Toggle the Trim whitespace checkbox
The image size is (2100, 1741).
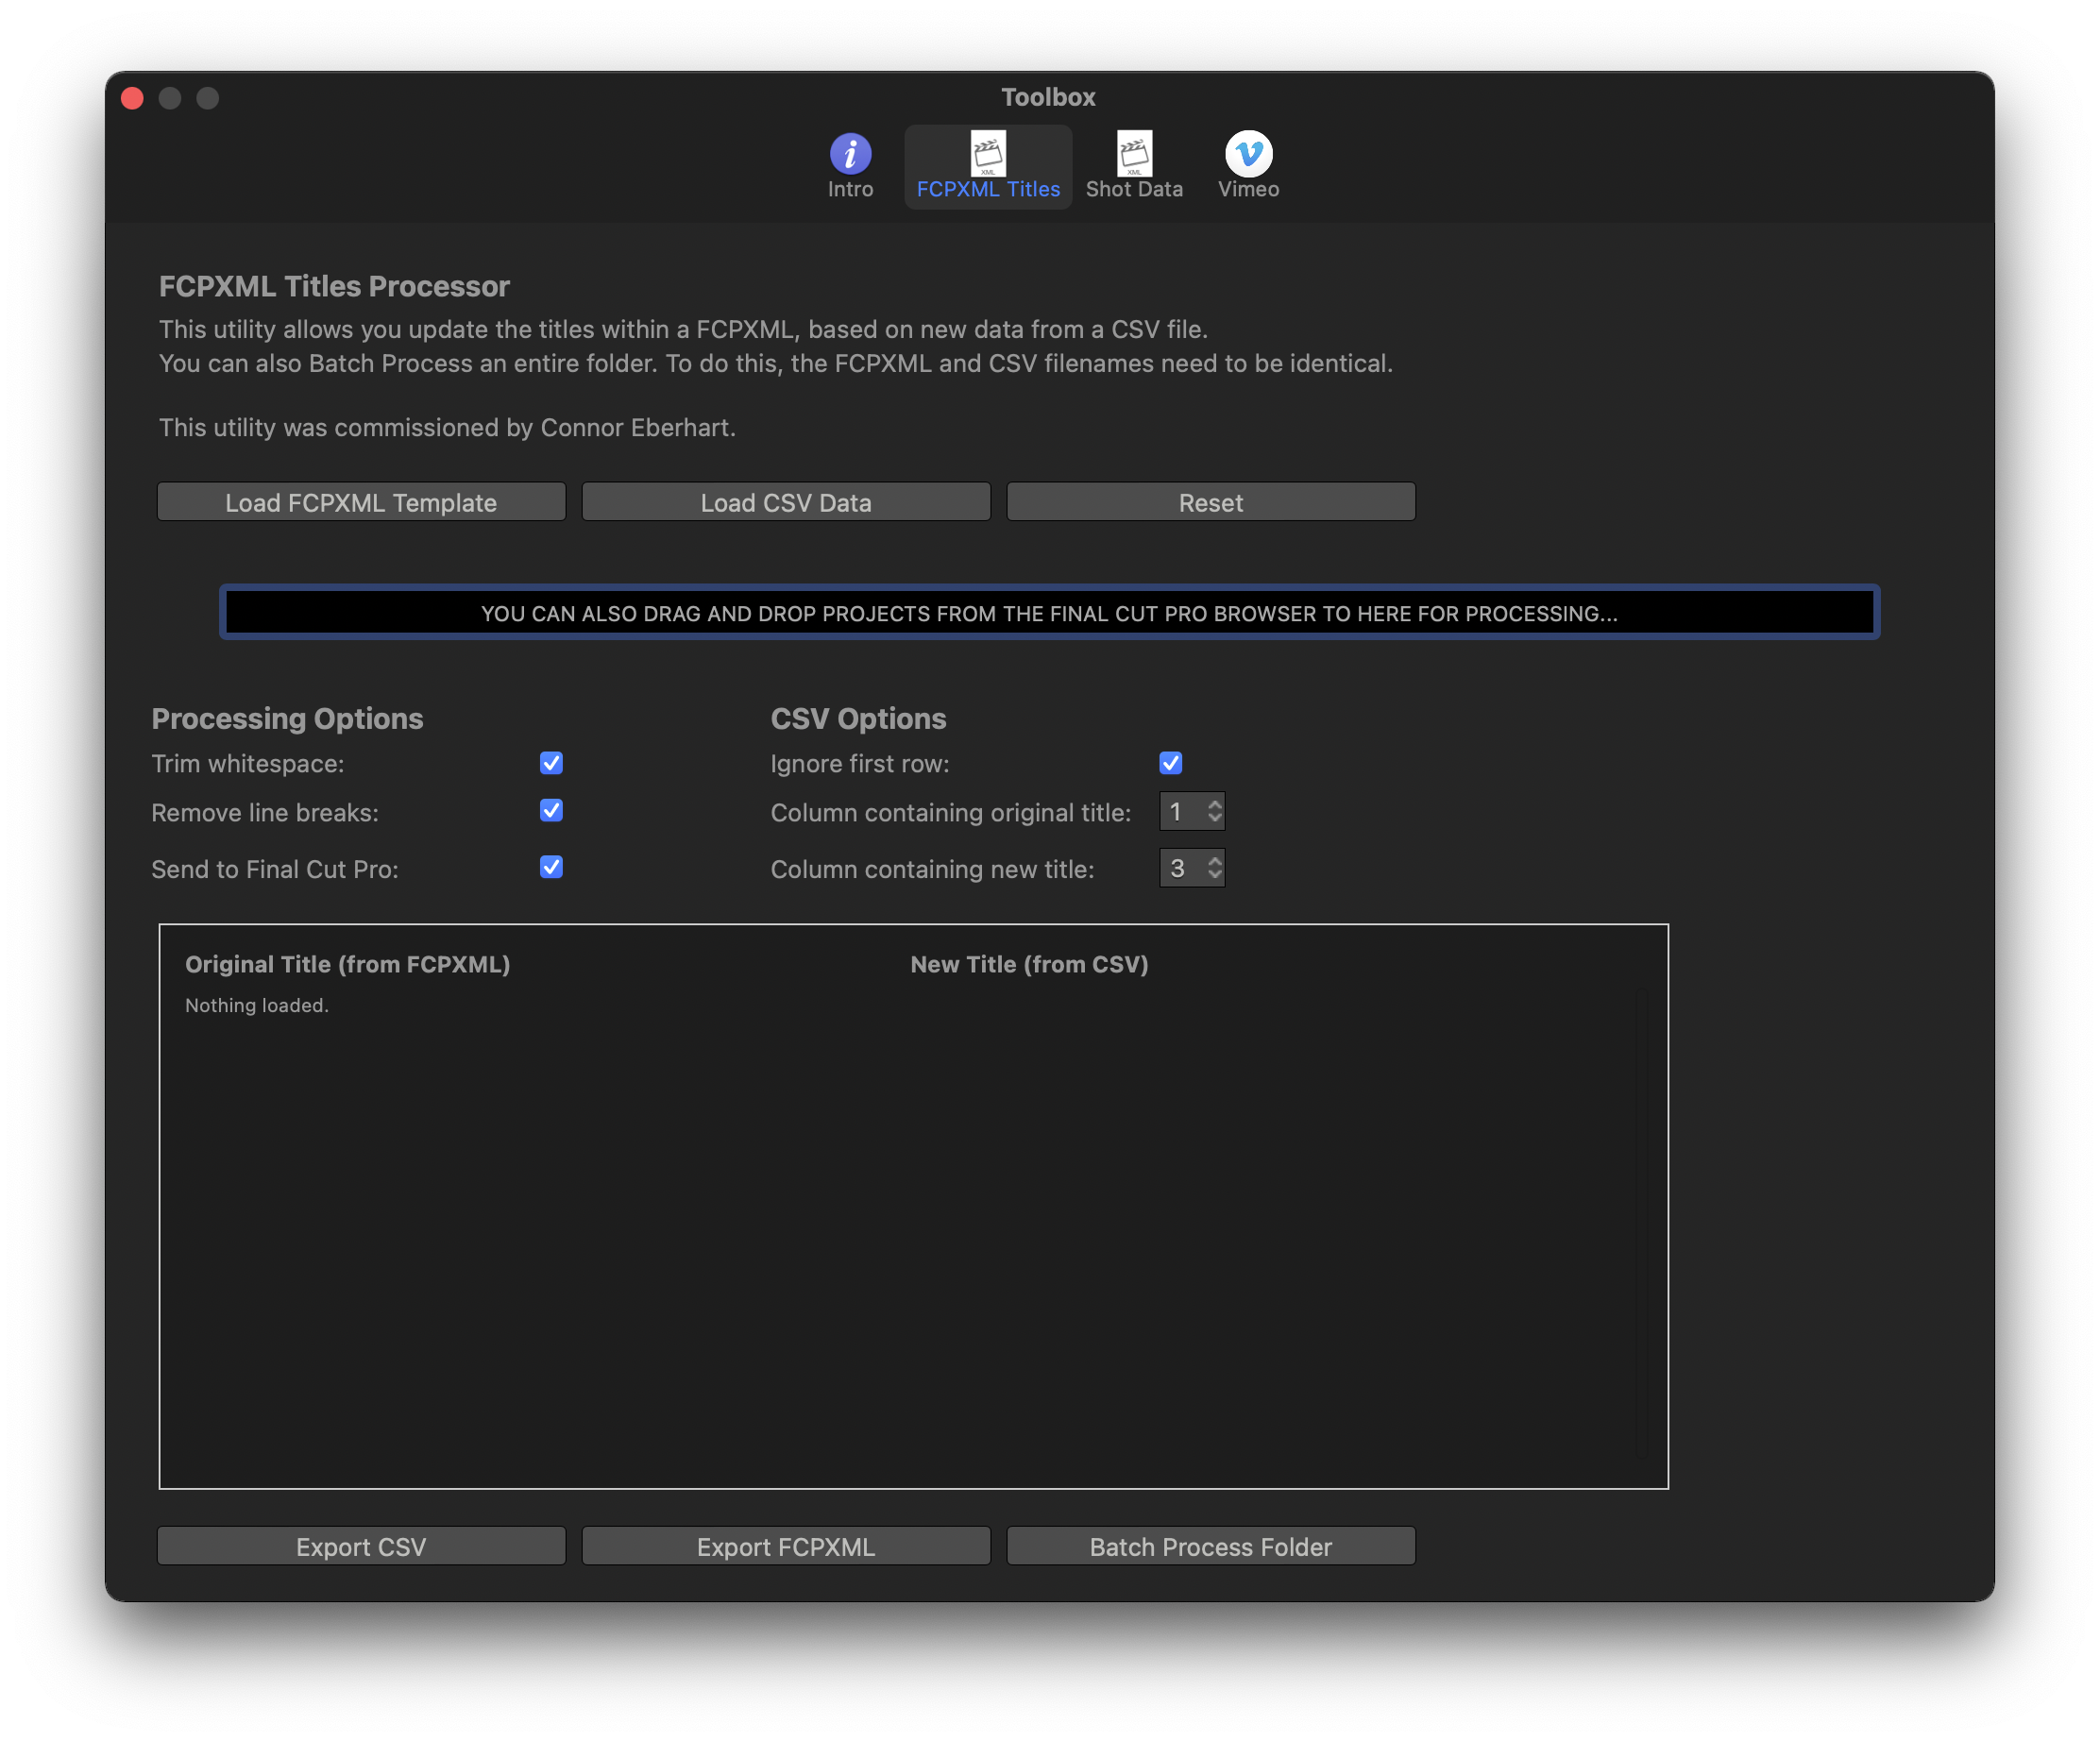551,761
